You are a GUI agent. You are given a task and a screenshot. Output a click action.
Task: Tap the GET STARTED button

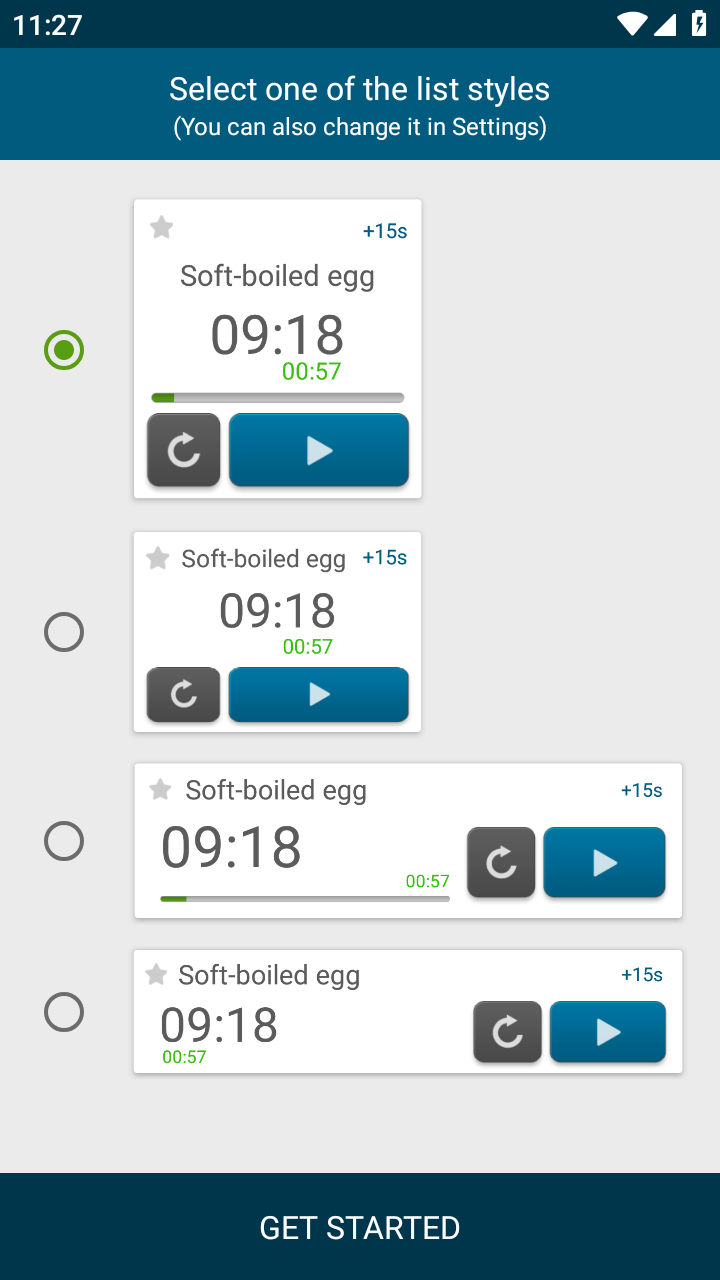point(360,1227)
